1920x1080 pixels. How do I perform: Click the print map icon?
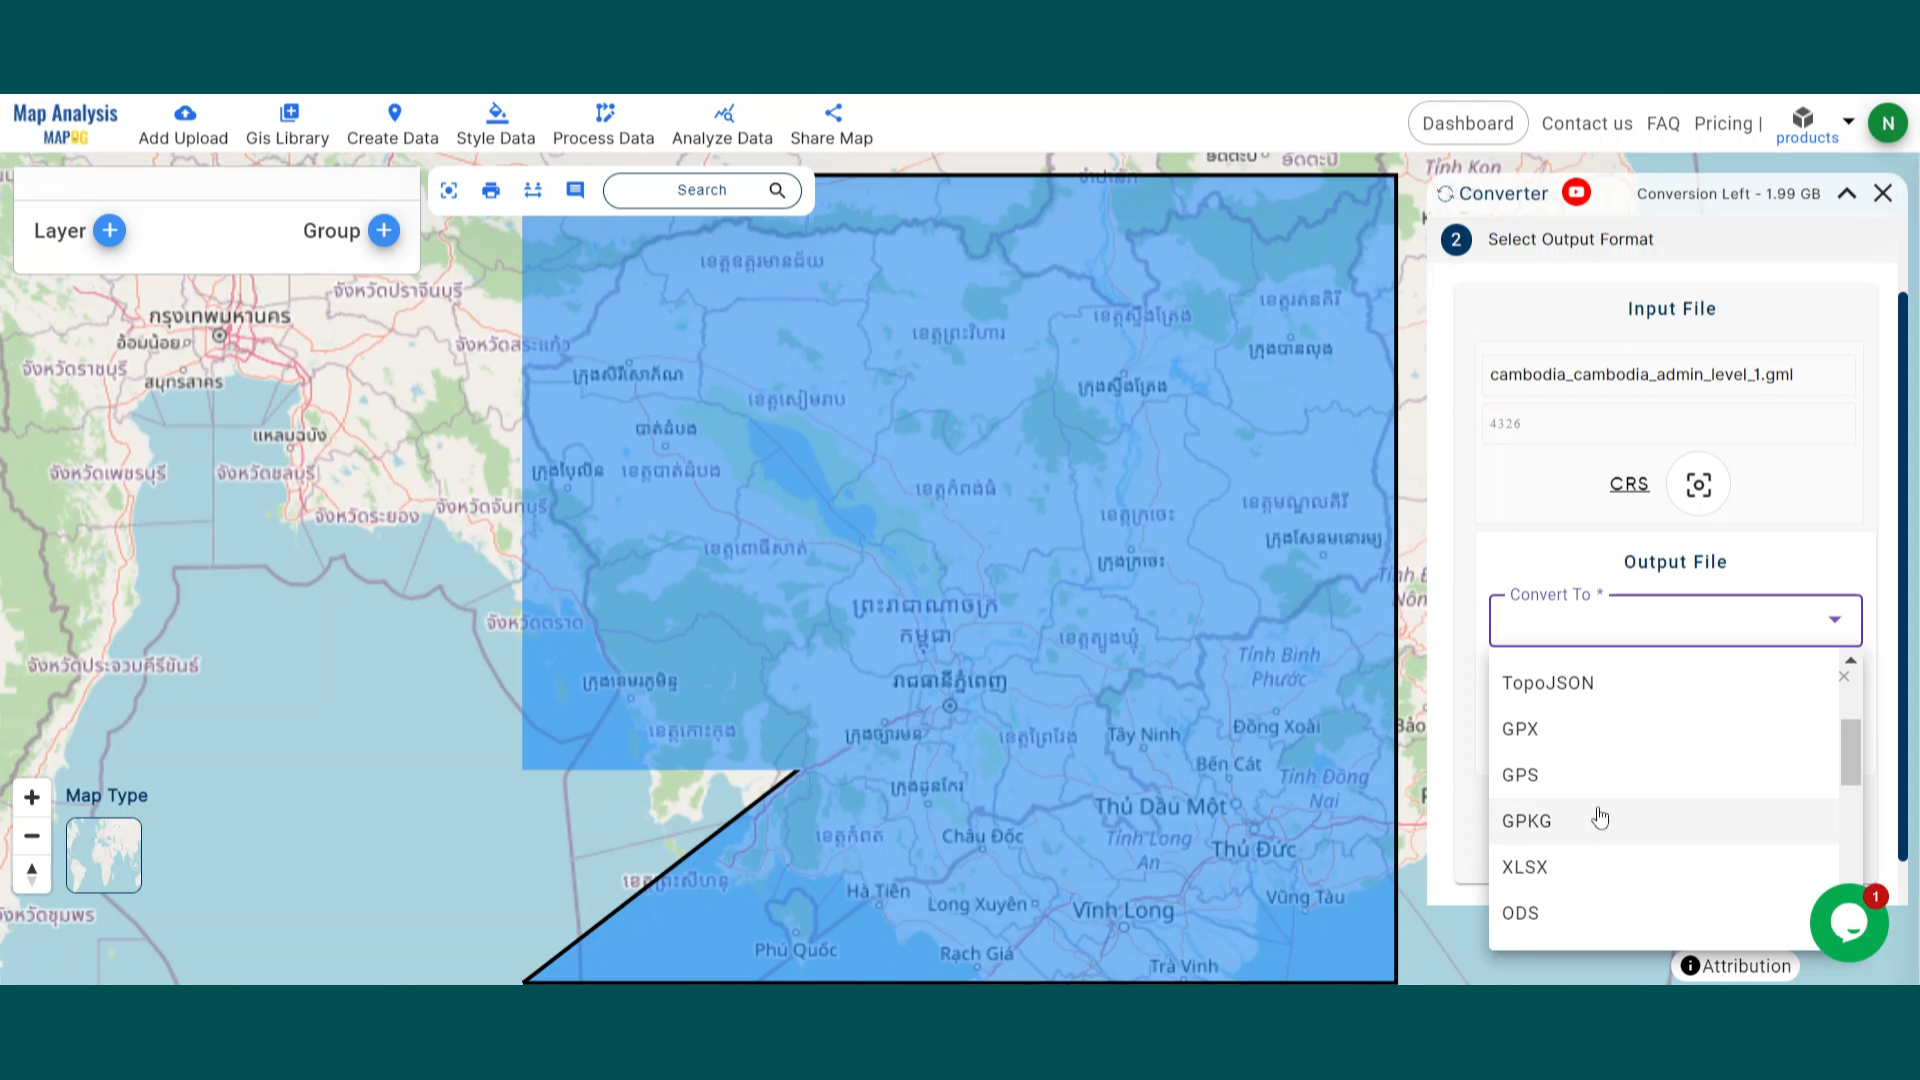pyautogui.click(x=490, y=190)
